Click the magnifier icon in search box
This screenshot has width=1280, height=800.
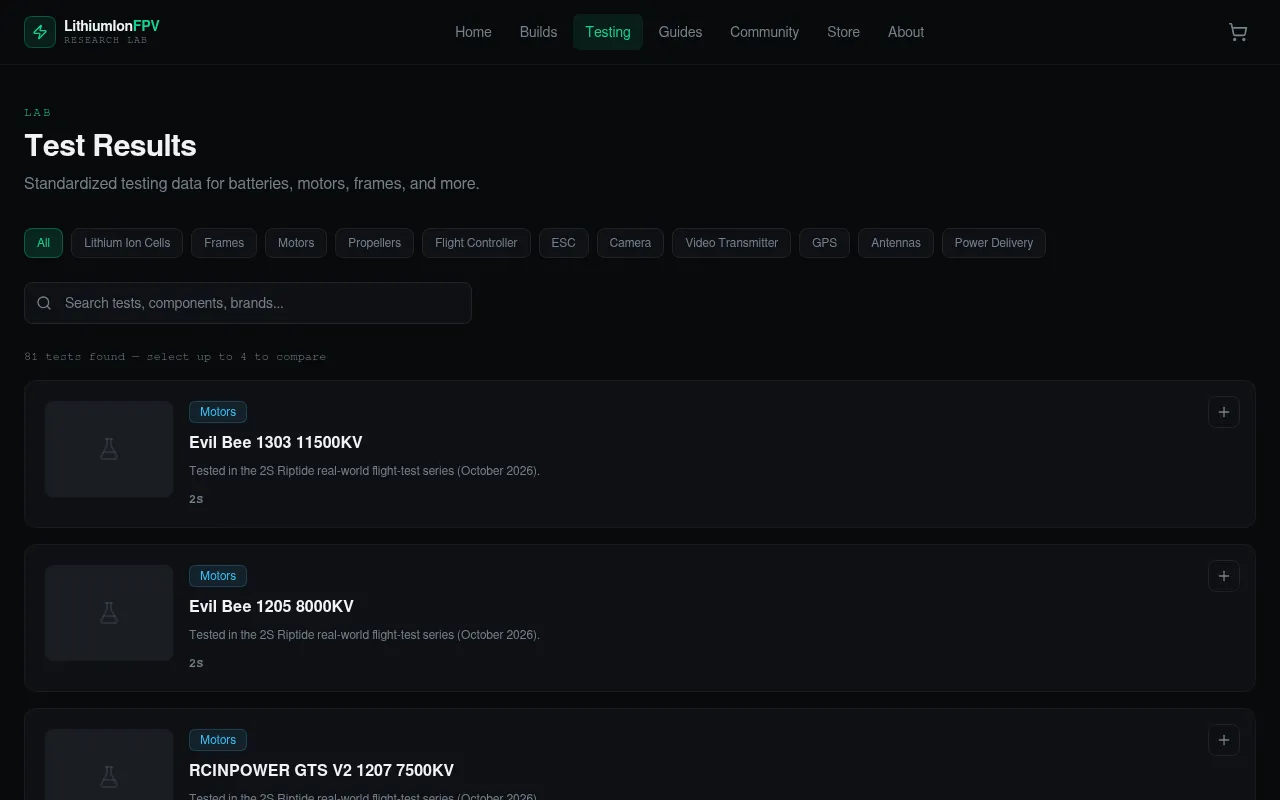[x=44, y=303]
